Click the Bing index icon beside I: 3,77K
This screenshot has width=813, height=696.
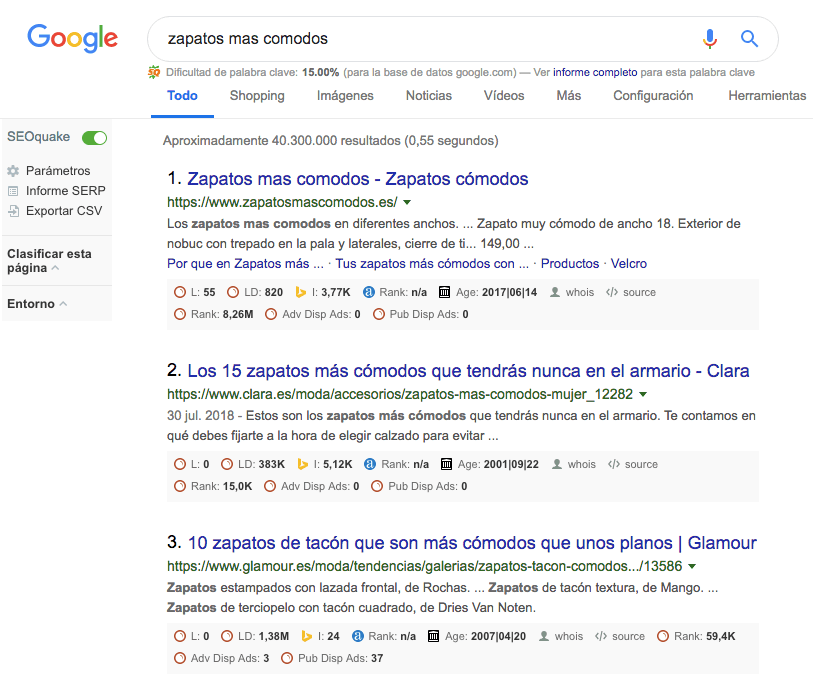pos(301,292)
